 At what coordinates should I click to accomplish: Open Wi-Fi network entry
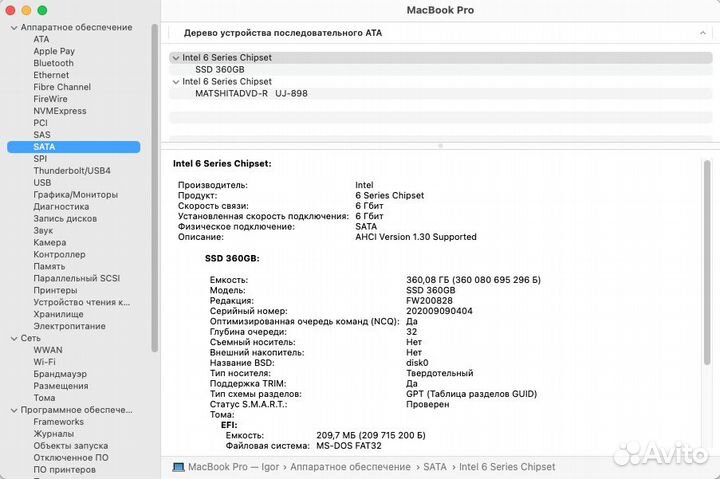tap(44, 362)
